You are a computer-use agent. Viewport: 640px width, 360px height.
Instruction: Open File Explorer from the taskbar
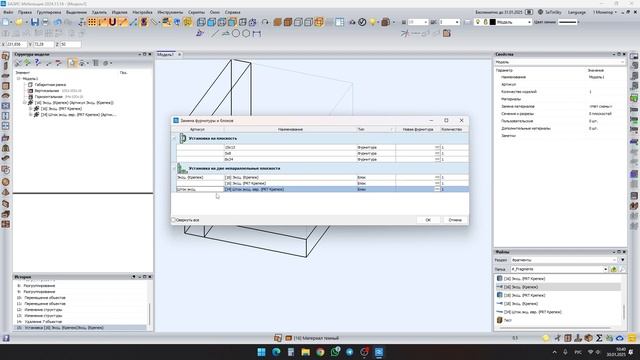(305, 352)
